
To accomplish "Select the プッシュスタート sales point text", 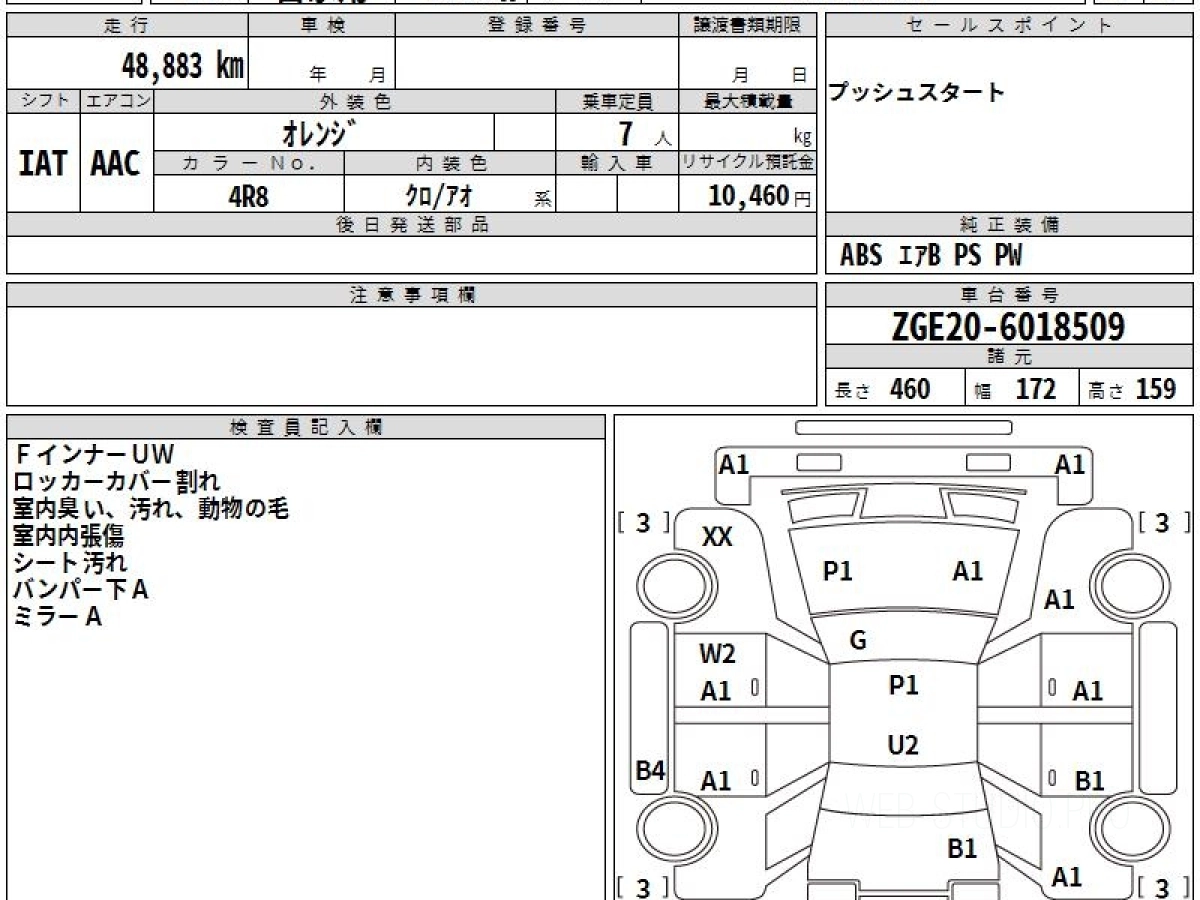I will pos(916,93).
